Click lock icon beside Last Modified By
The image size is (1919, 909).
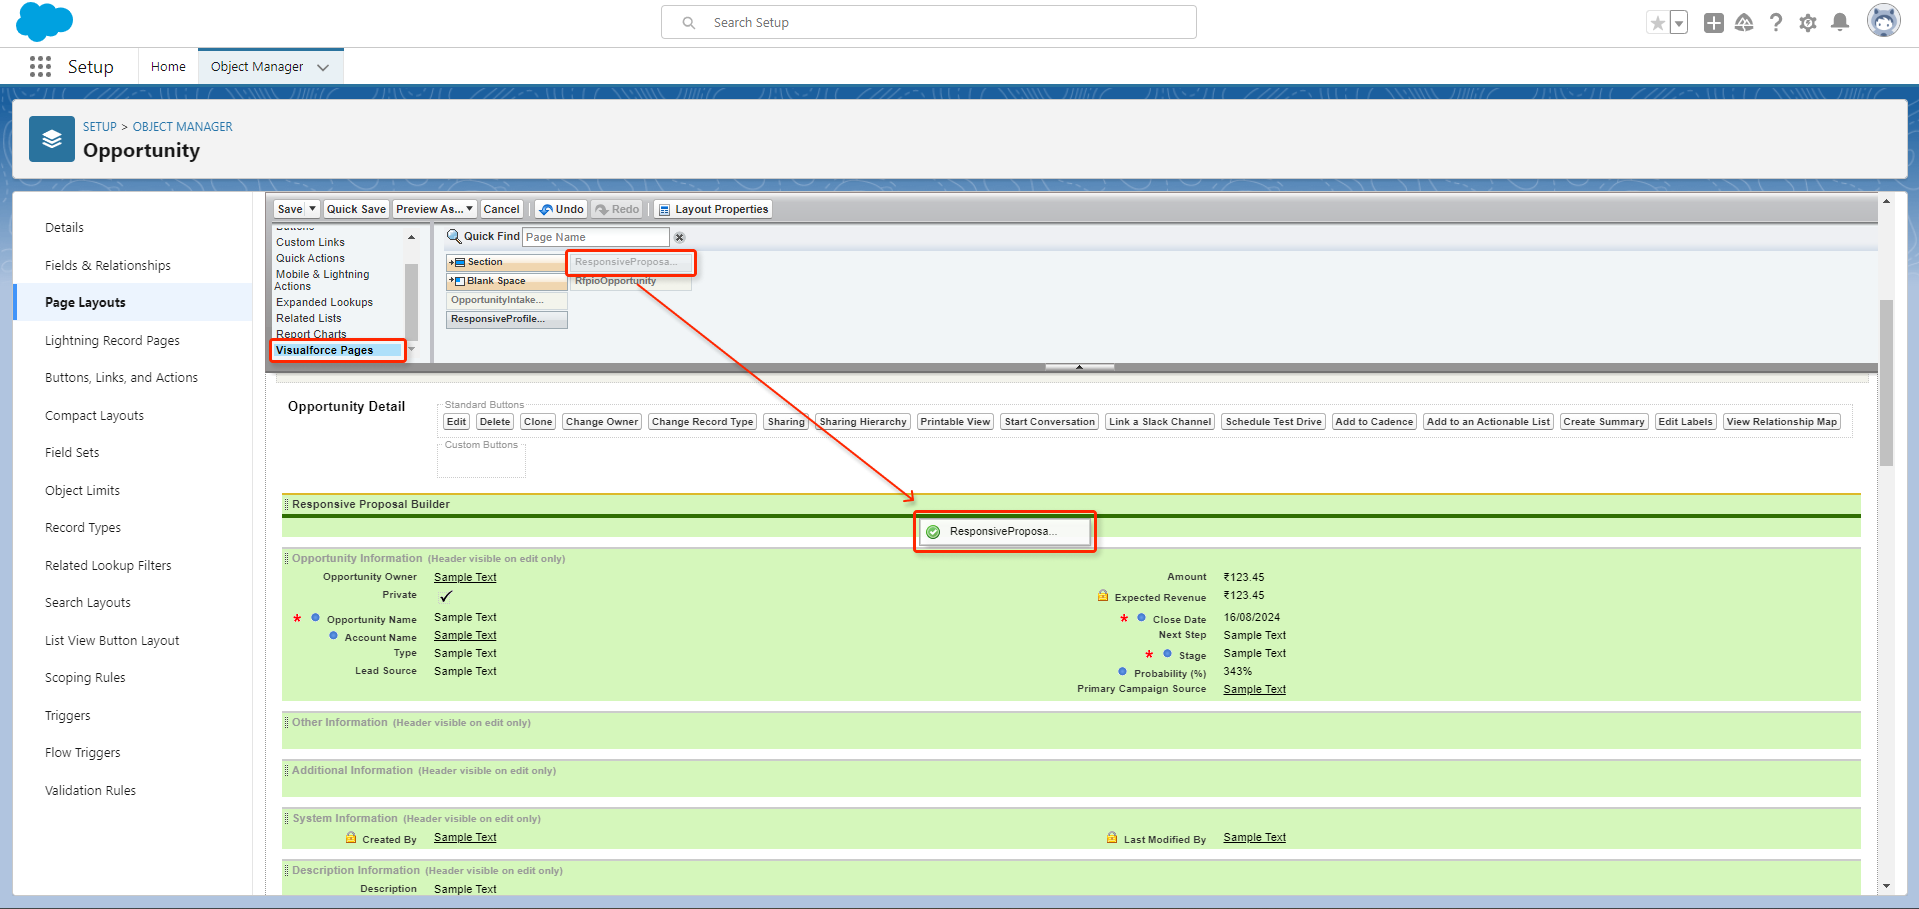1112,838
